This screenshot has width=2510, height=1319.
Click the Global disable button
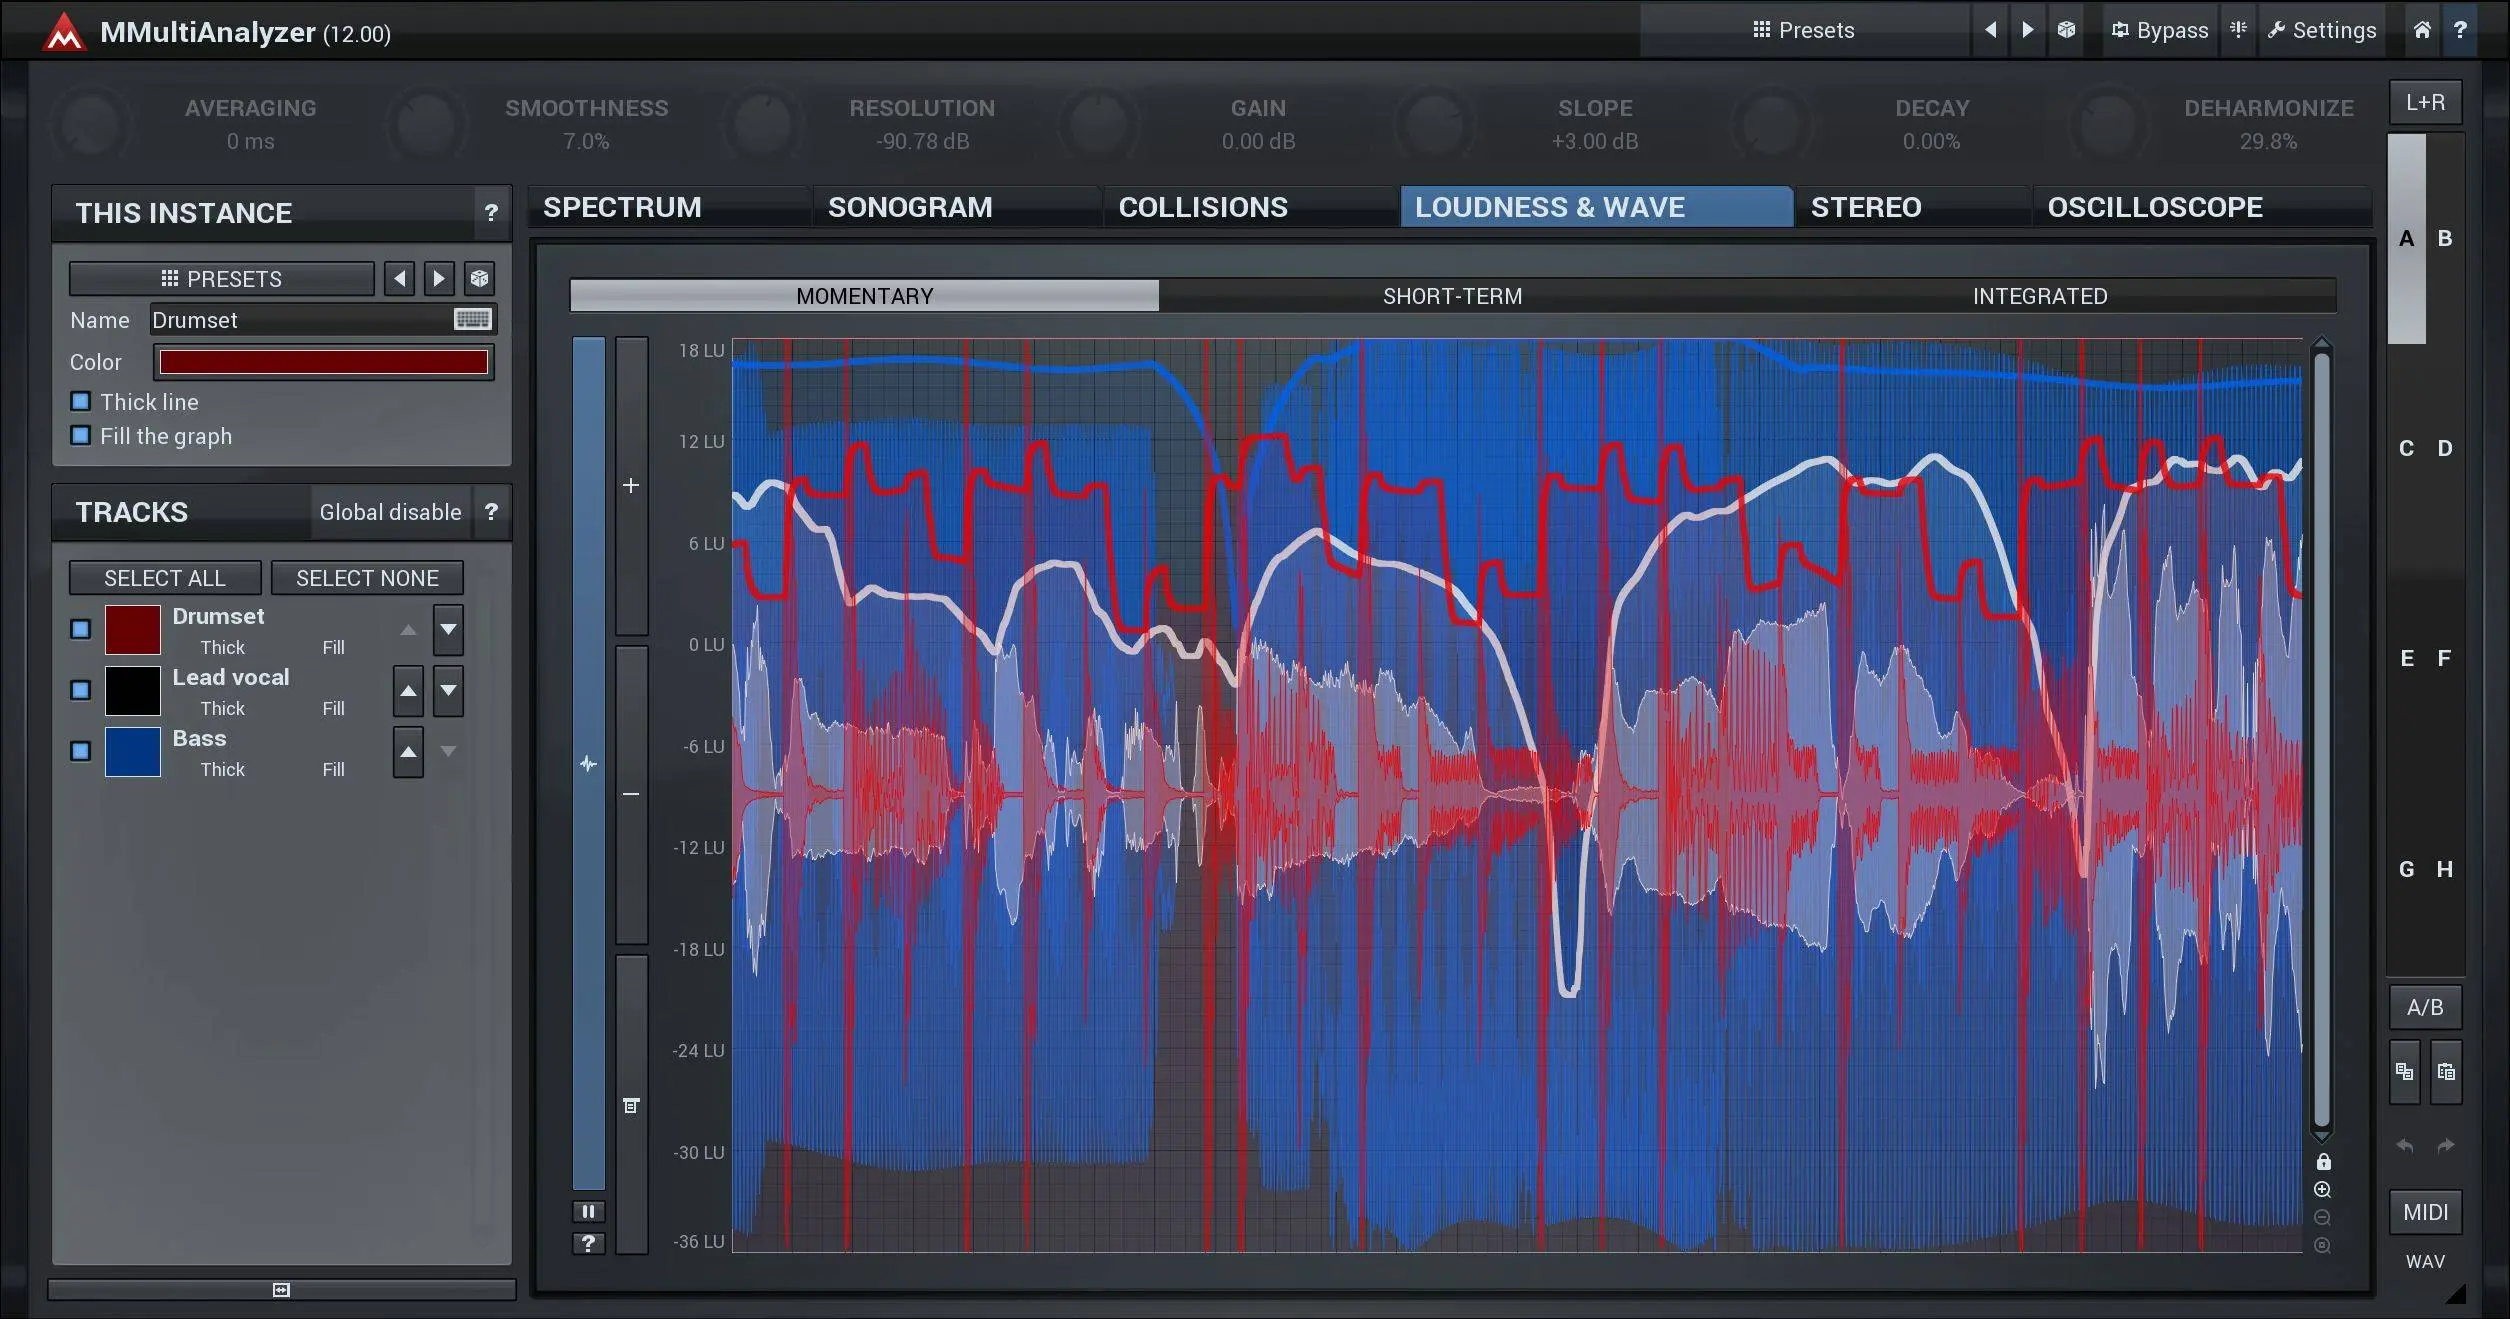[x=390, y=512]
